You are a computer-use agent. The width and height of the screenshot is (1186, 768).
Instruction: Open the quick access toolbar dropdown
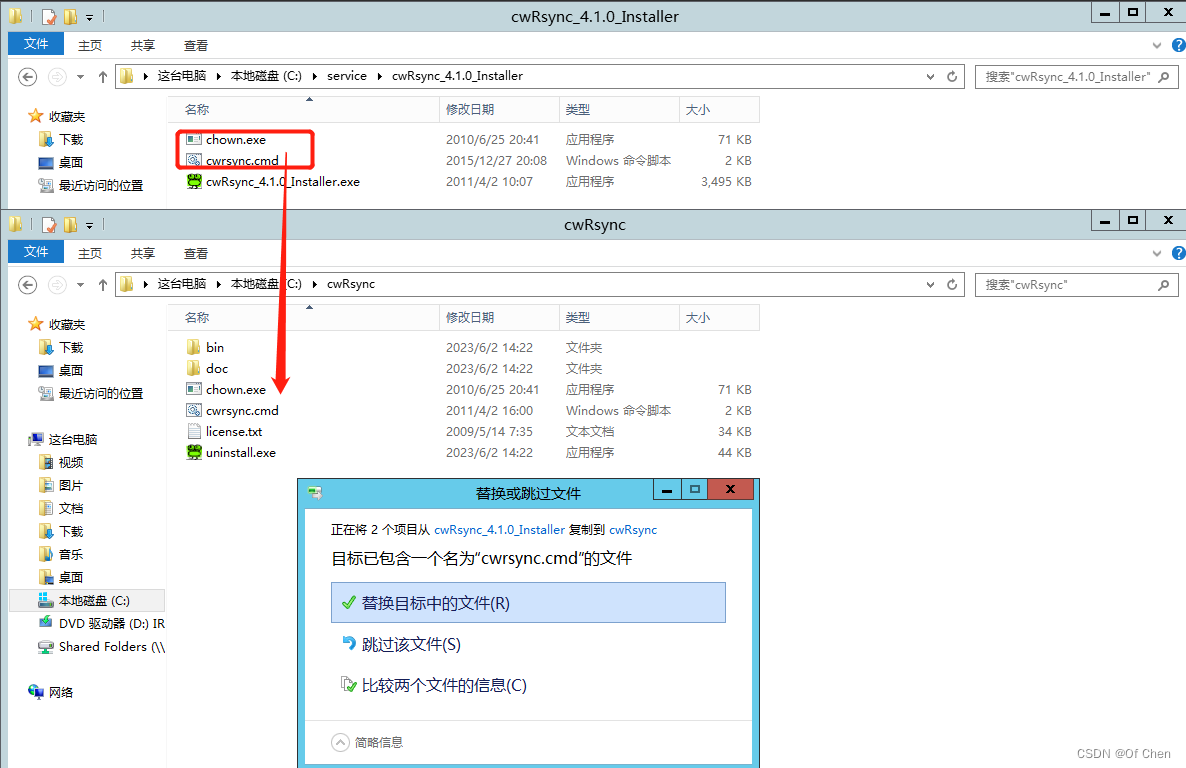87,16
